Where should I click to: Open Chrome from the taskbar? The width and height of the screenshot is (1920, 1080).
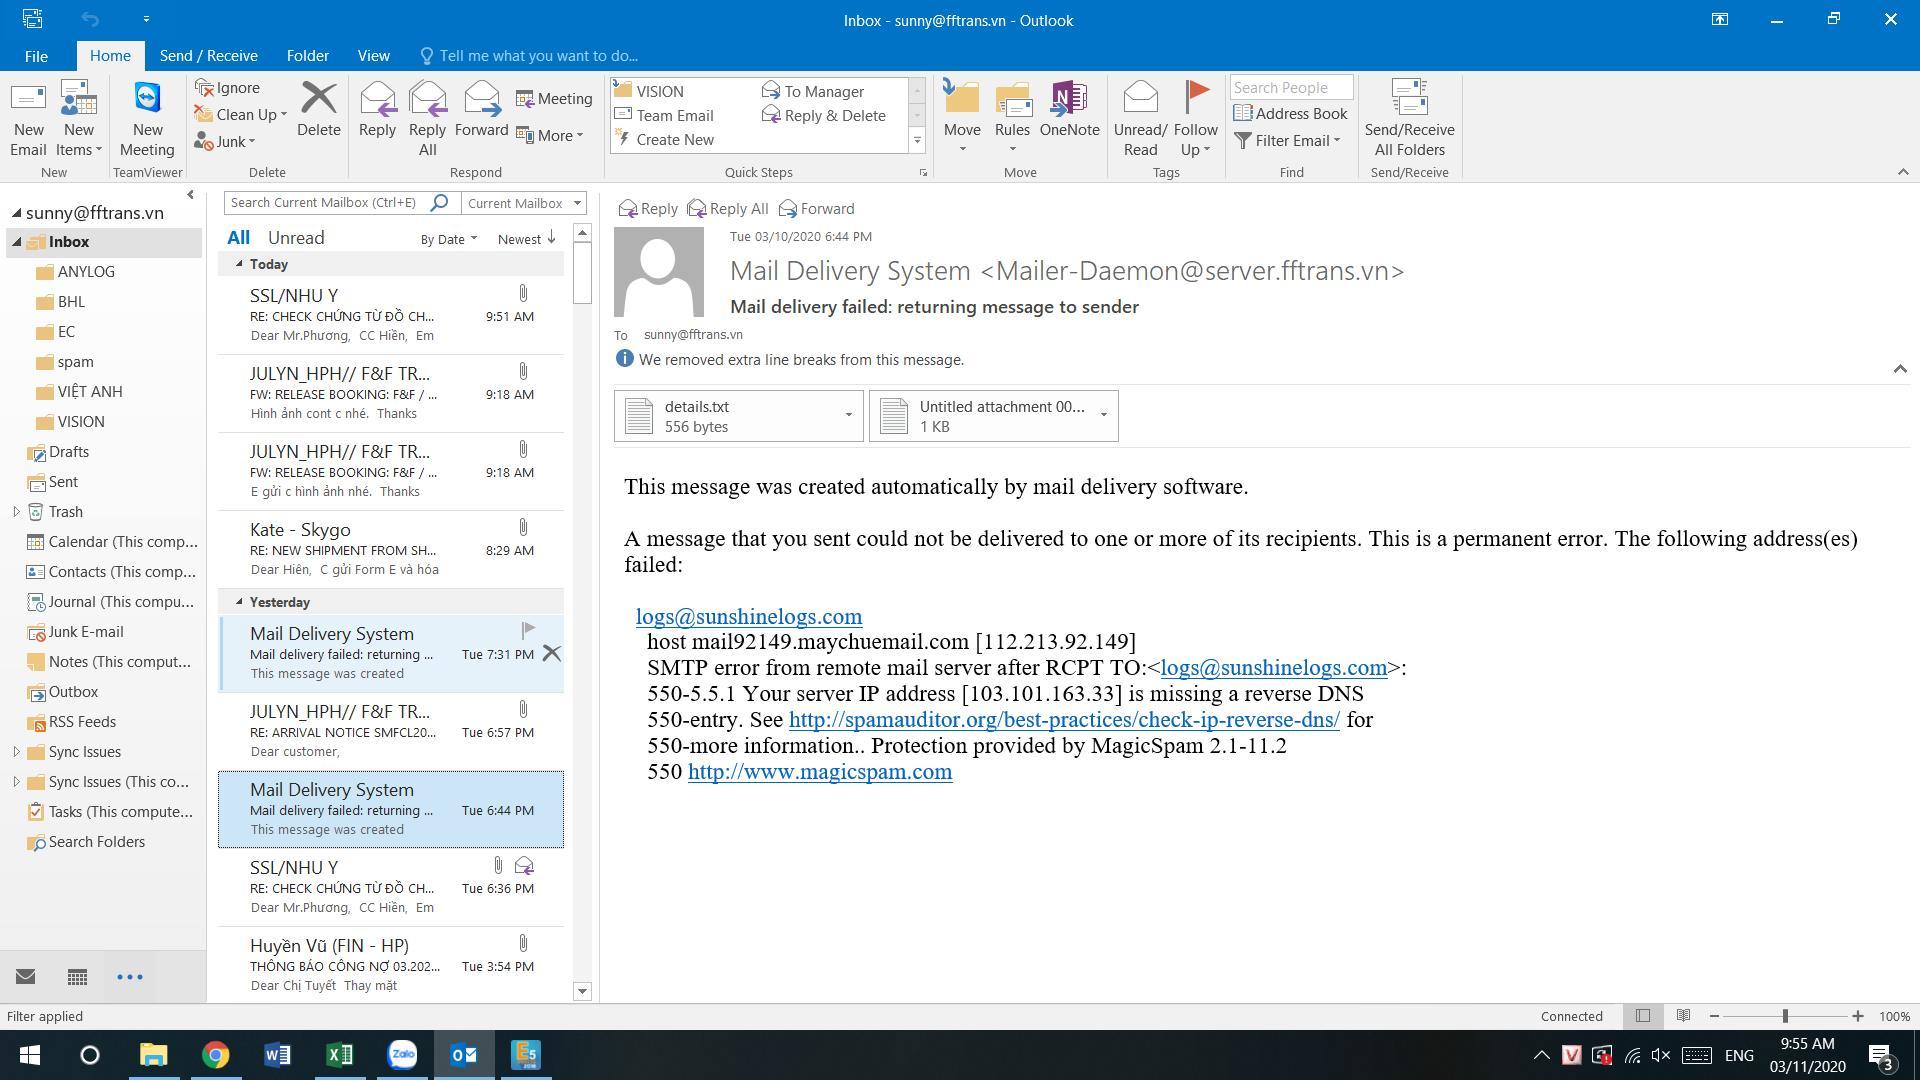(x=215, y=1055)
